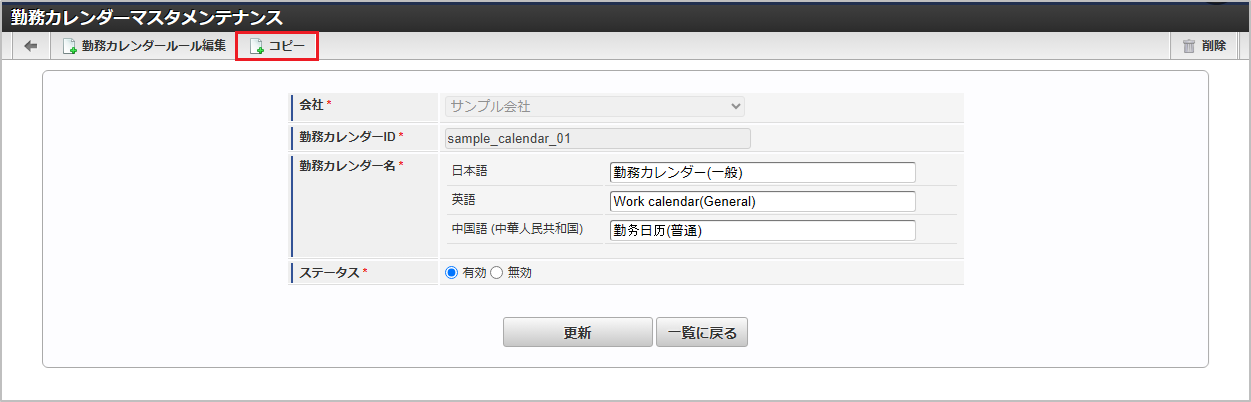Click the 勤務カレンダー名 field label

(347, 165)
